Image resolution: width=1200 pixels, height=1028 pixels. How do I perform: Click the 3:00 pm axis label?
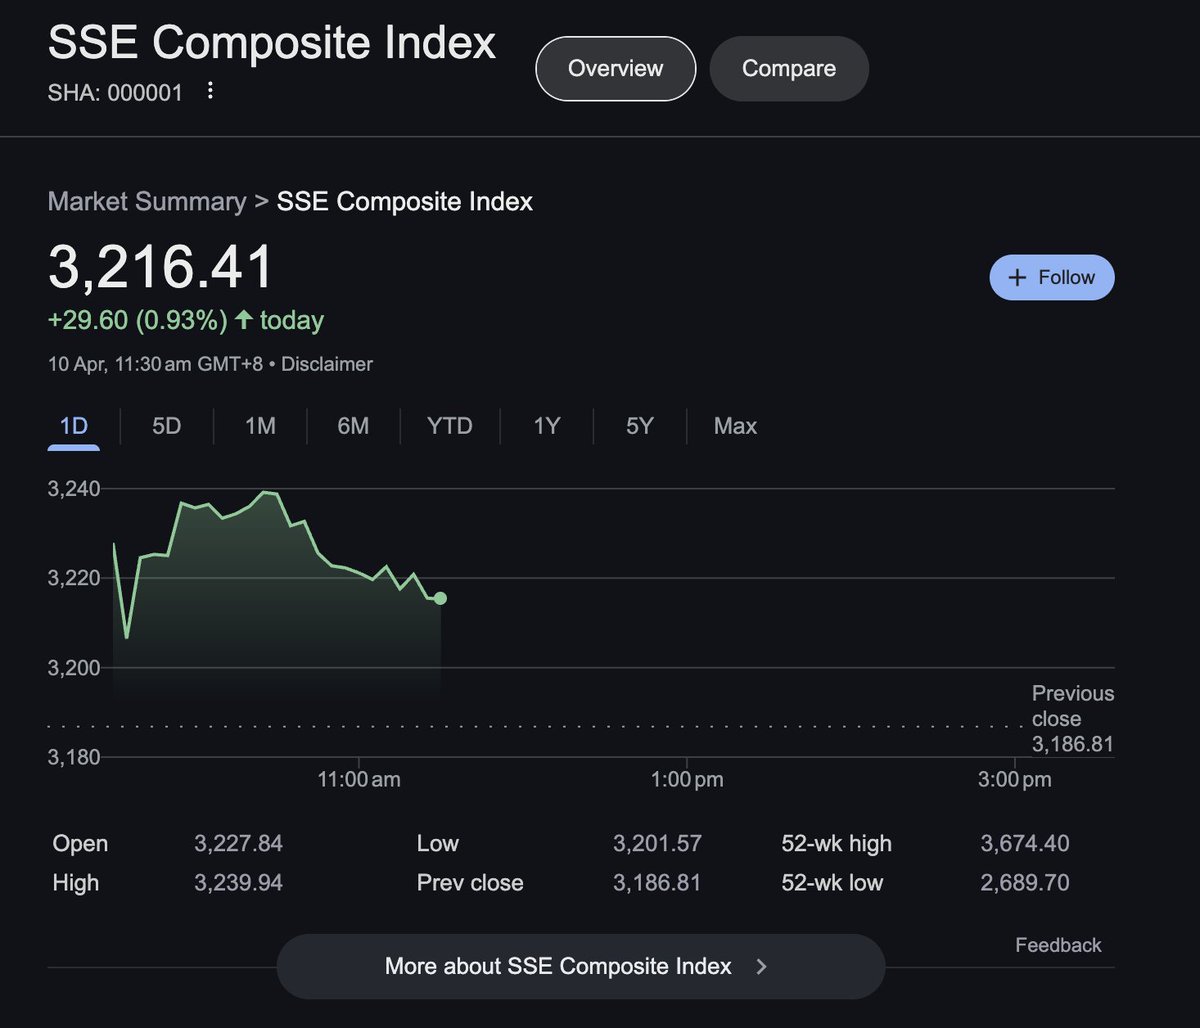pos(1015,779)
